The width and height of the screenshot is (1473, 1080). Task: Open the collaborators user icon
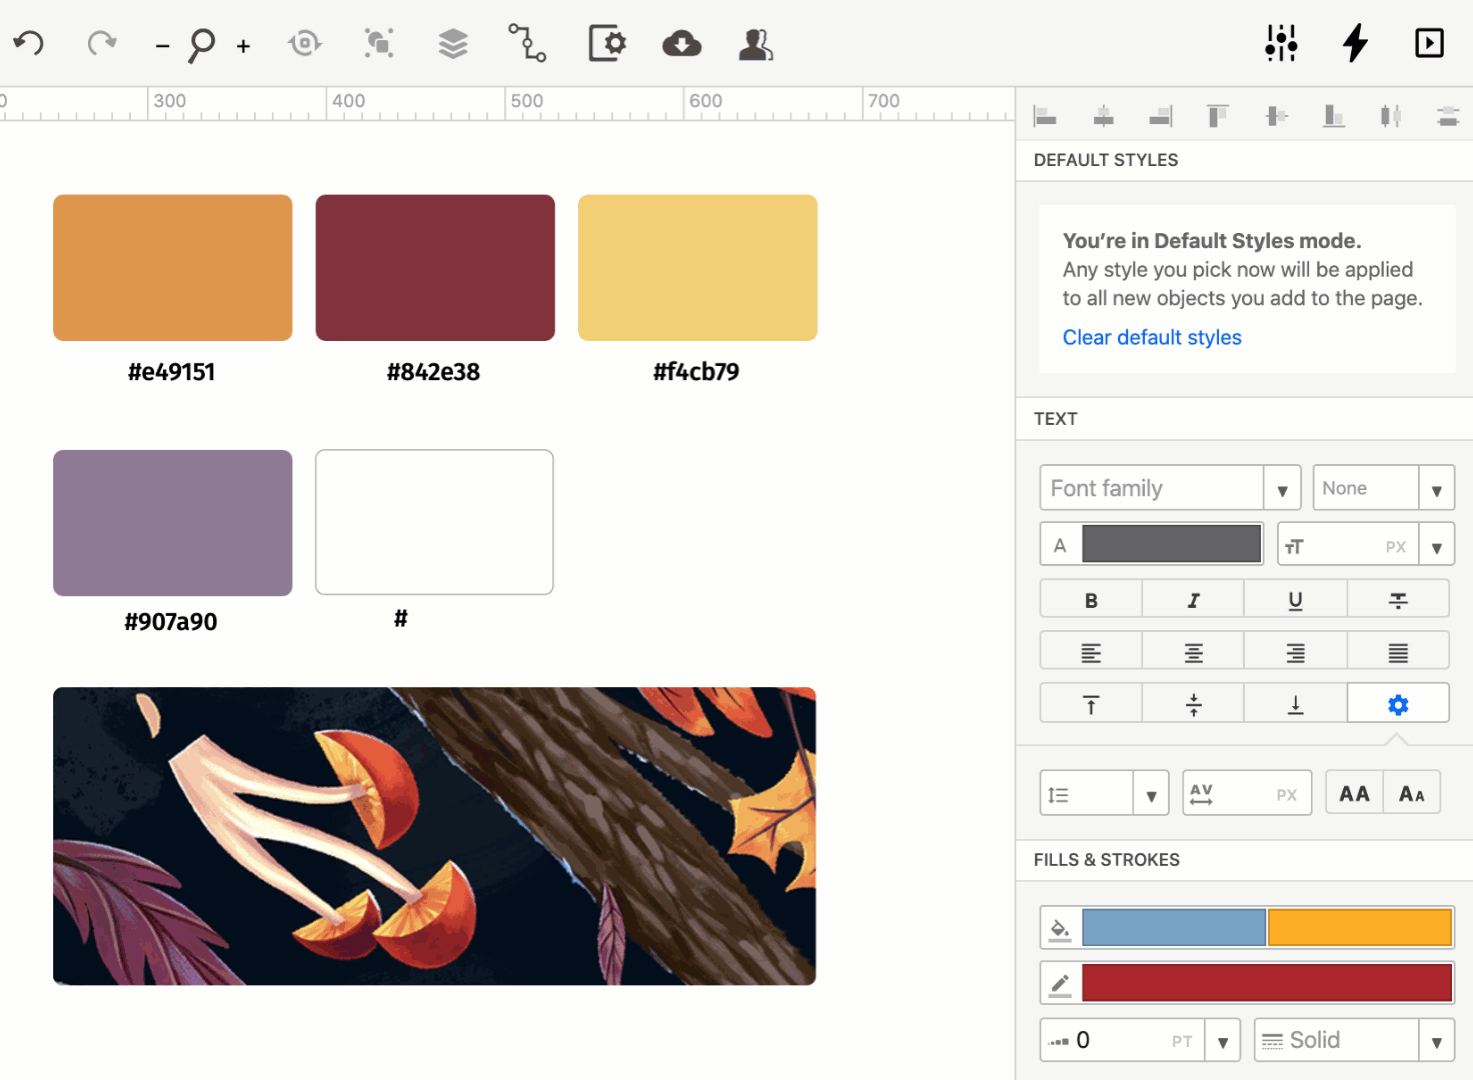[x=755, y=44]
